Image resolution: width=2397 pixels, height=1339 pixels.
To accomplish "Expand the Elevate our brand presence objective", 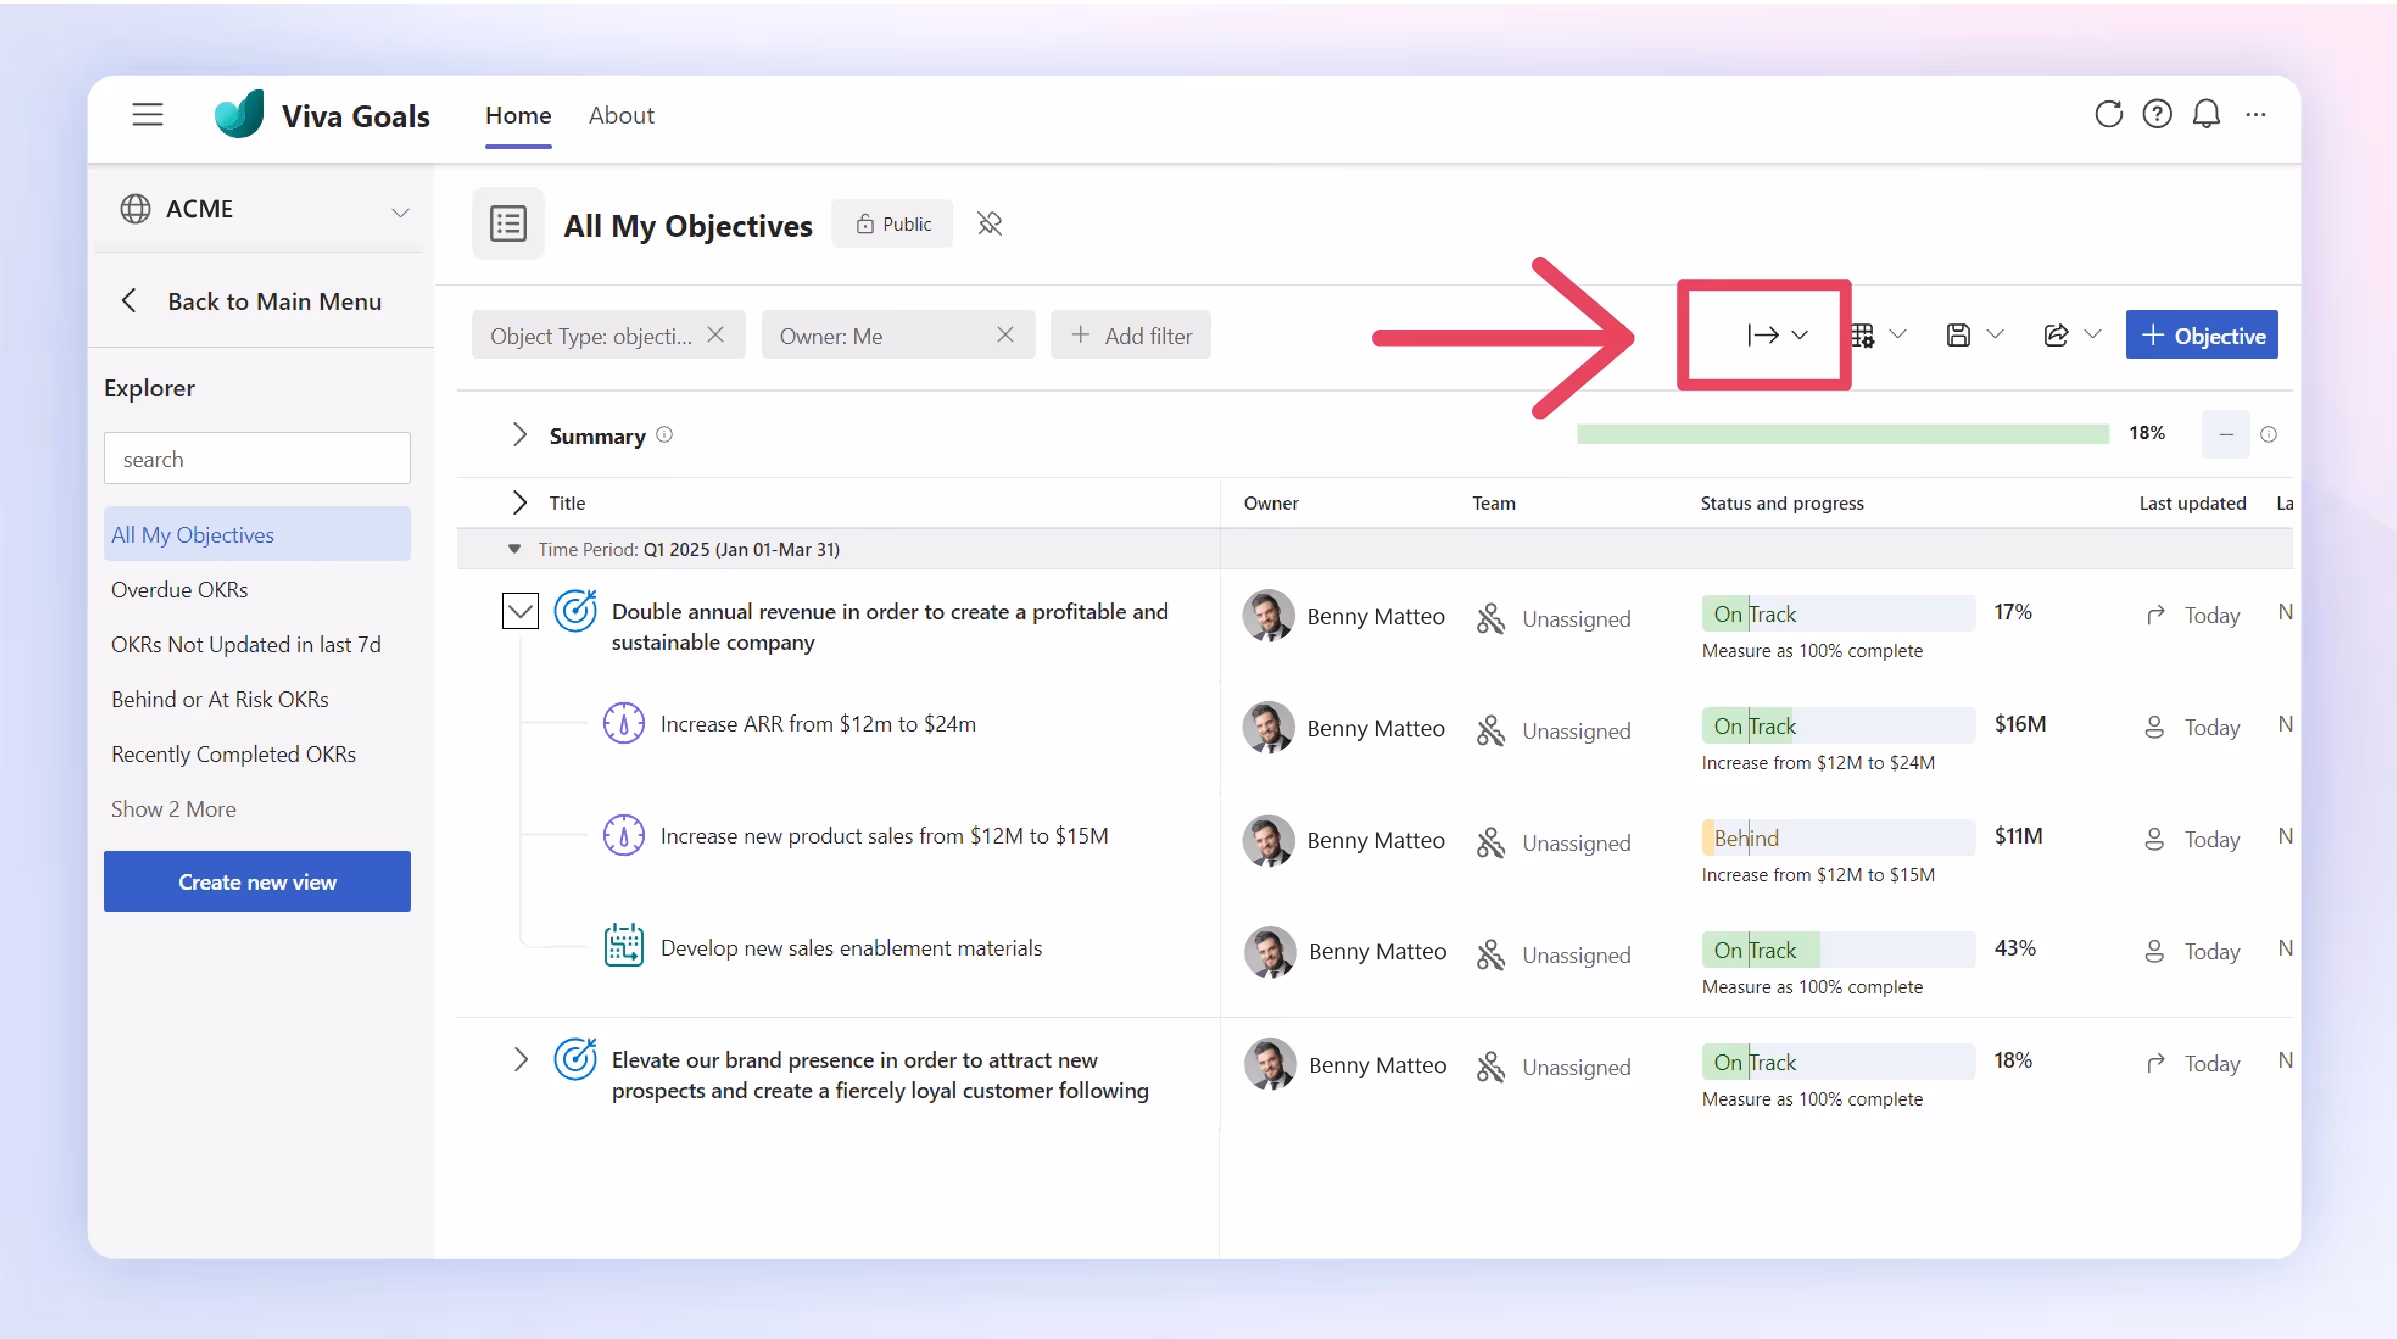I will [x=520, y=1059].
